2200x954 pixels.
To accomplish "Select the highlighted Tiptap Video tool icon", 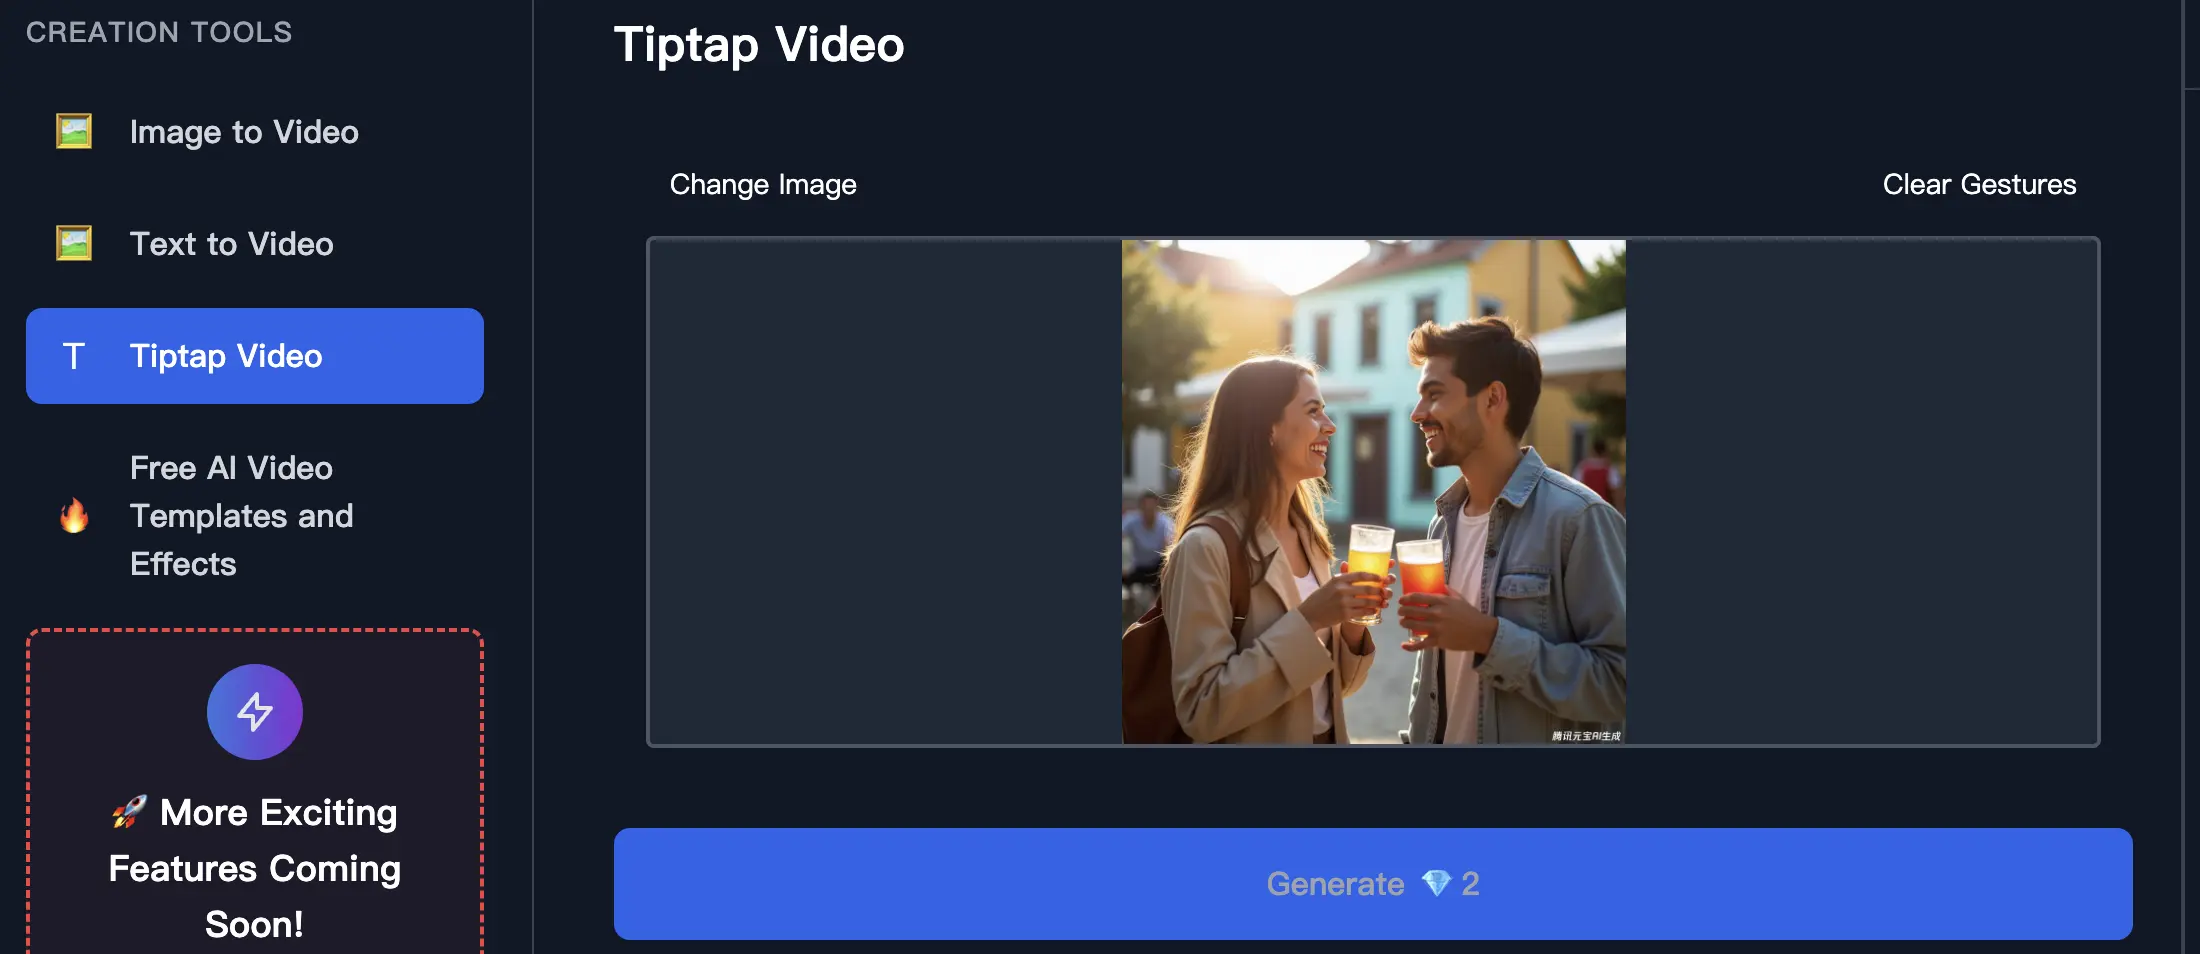I will coord(74,355).
